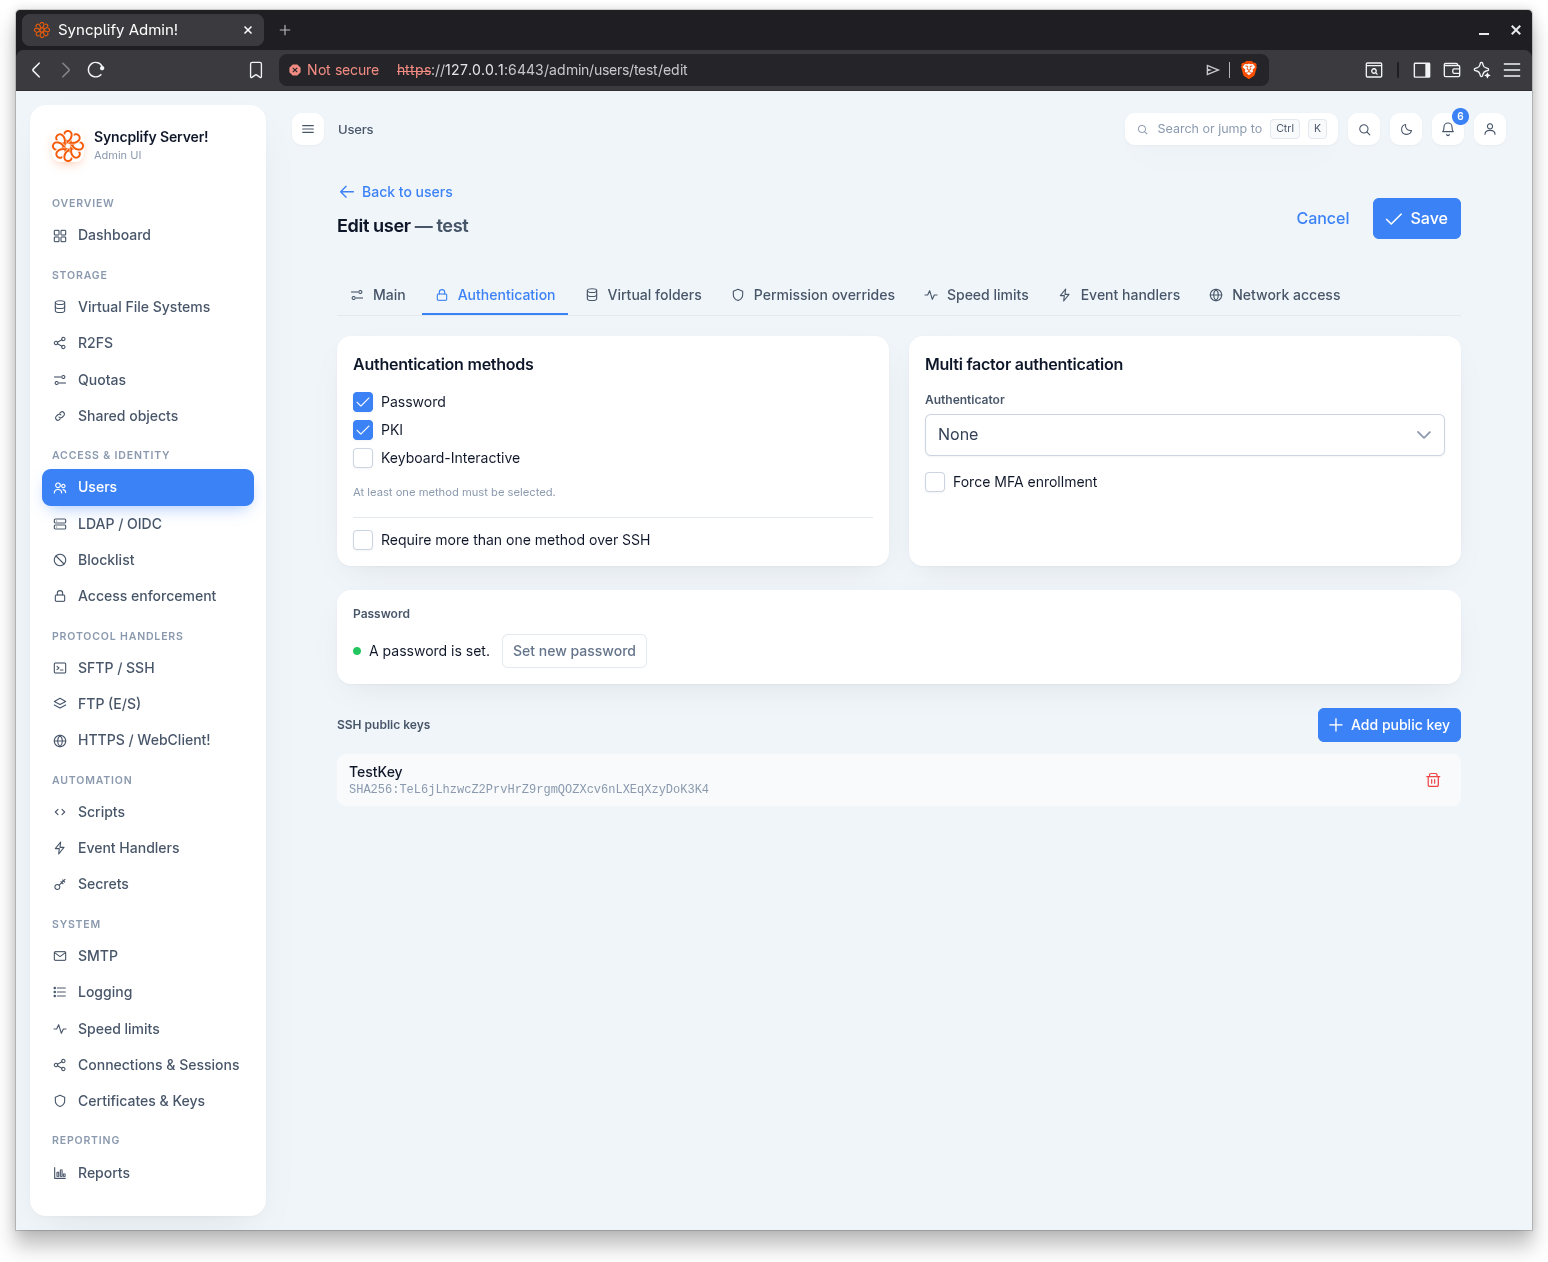The width and height of the screenshot is (1548, 1262).
Task: Open new browser tab
Action: [285, 30]
